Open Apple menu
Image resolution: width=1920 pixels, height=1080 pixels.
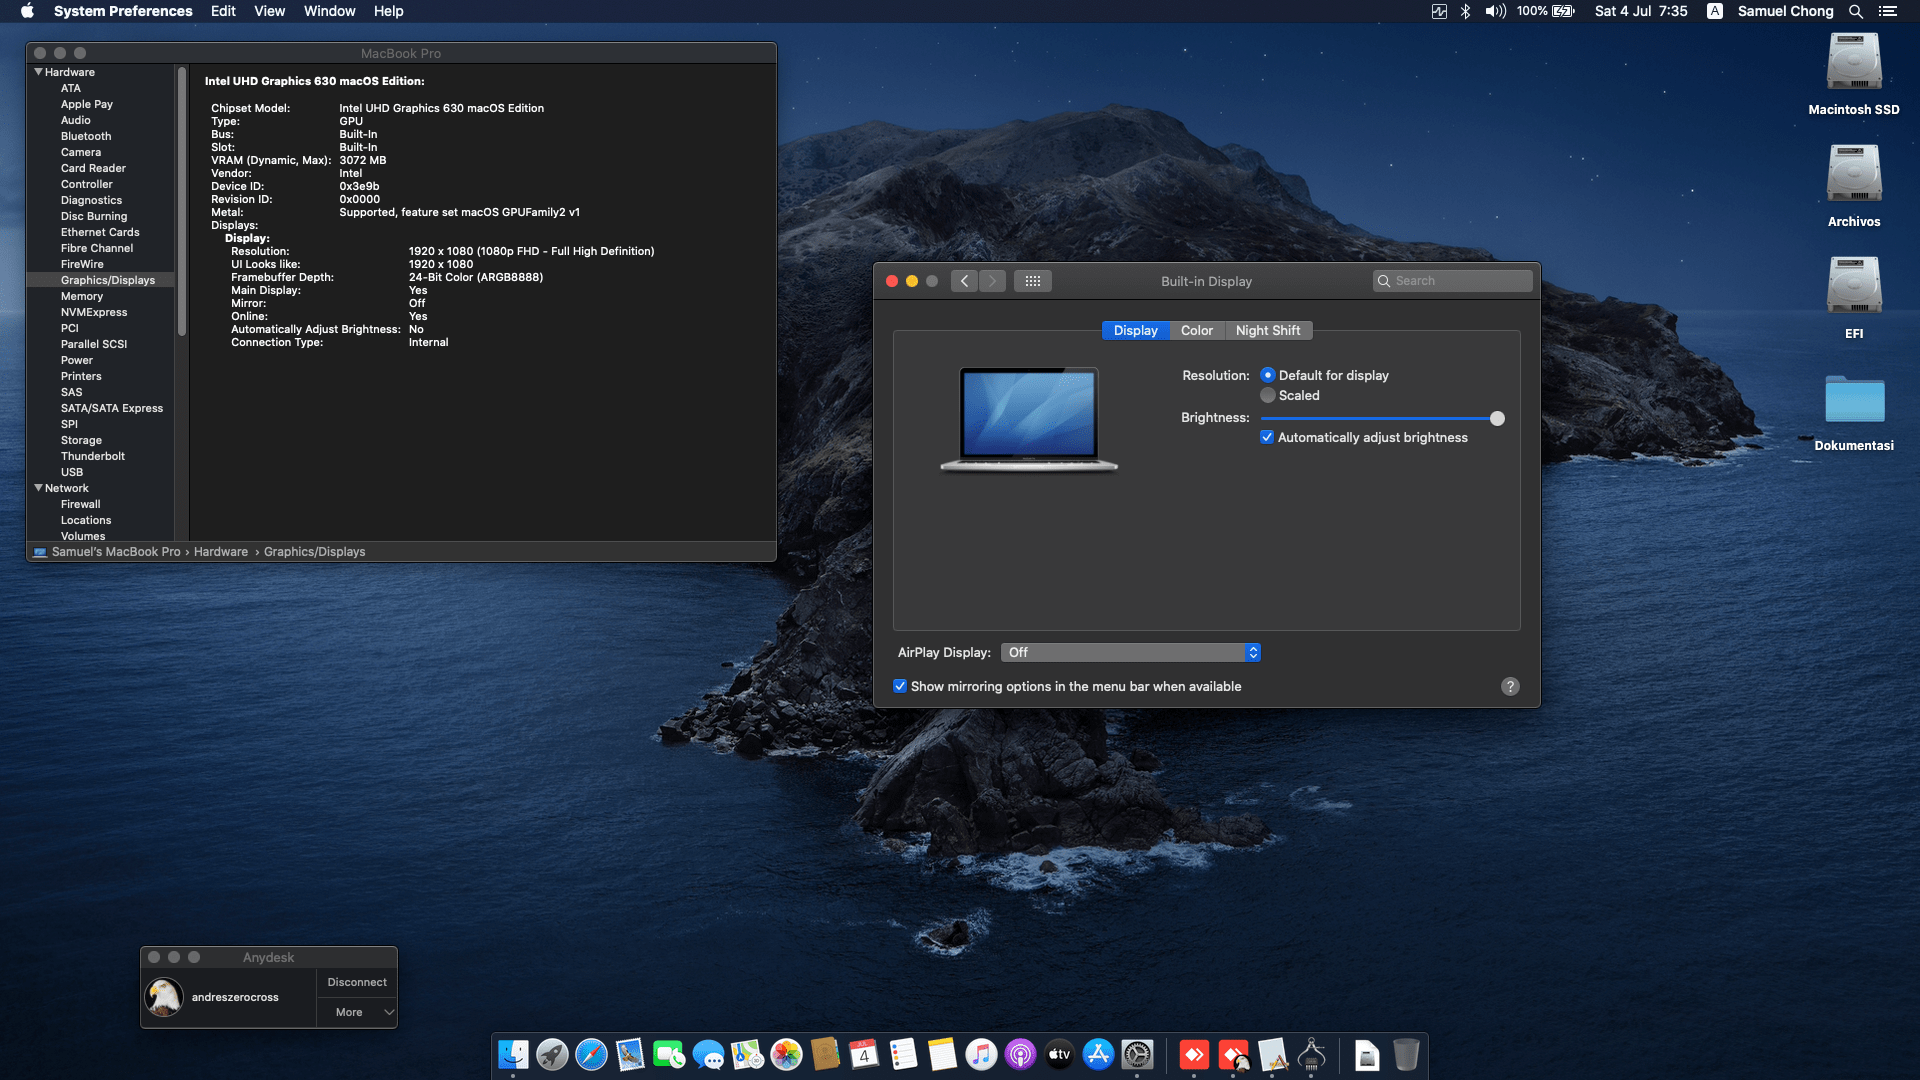27,11
